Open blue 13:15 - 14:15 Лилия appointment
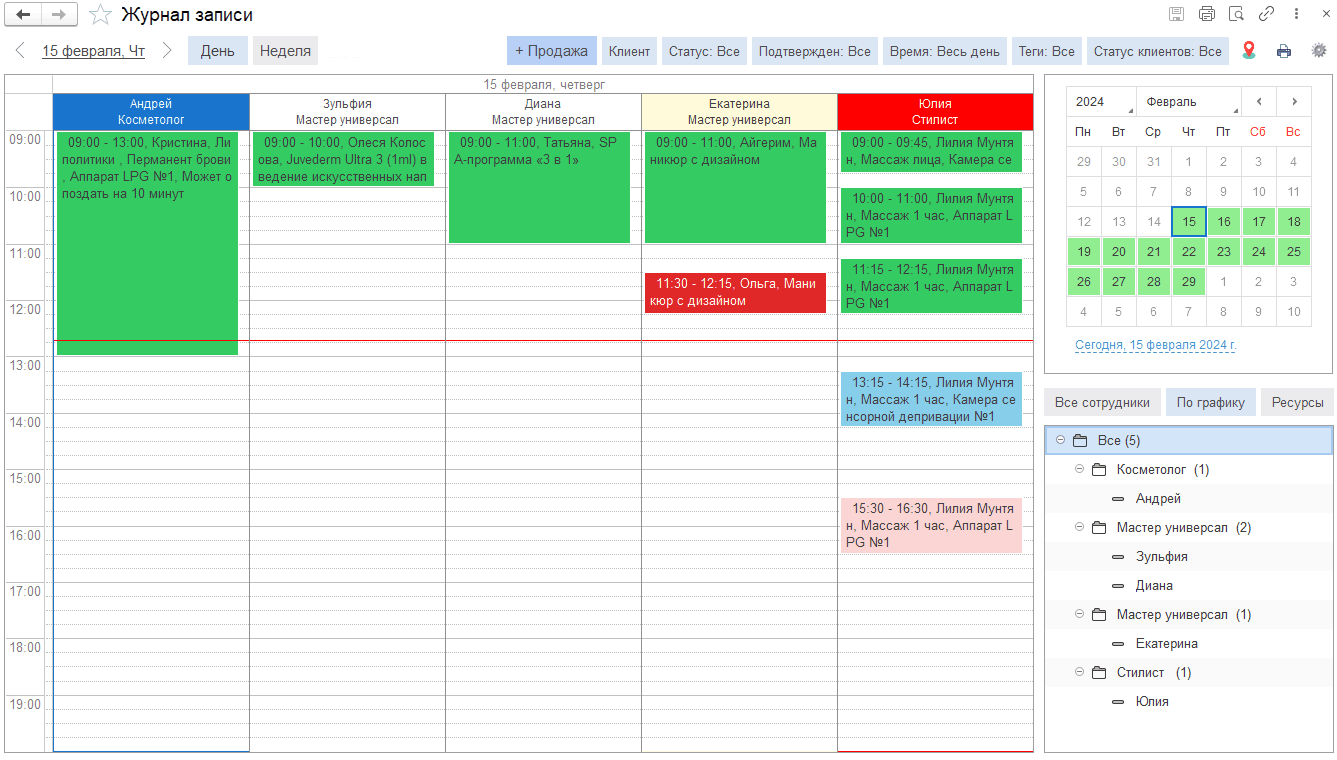The image size is (1337, 760). pos(931,399)
